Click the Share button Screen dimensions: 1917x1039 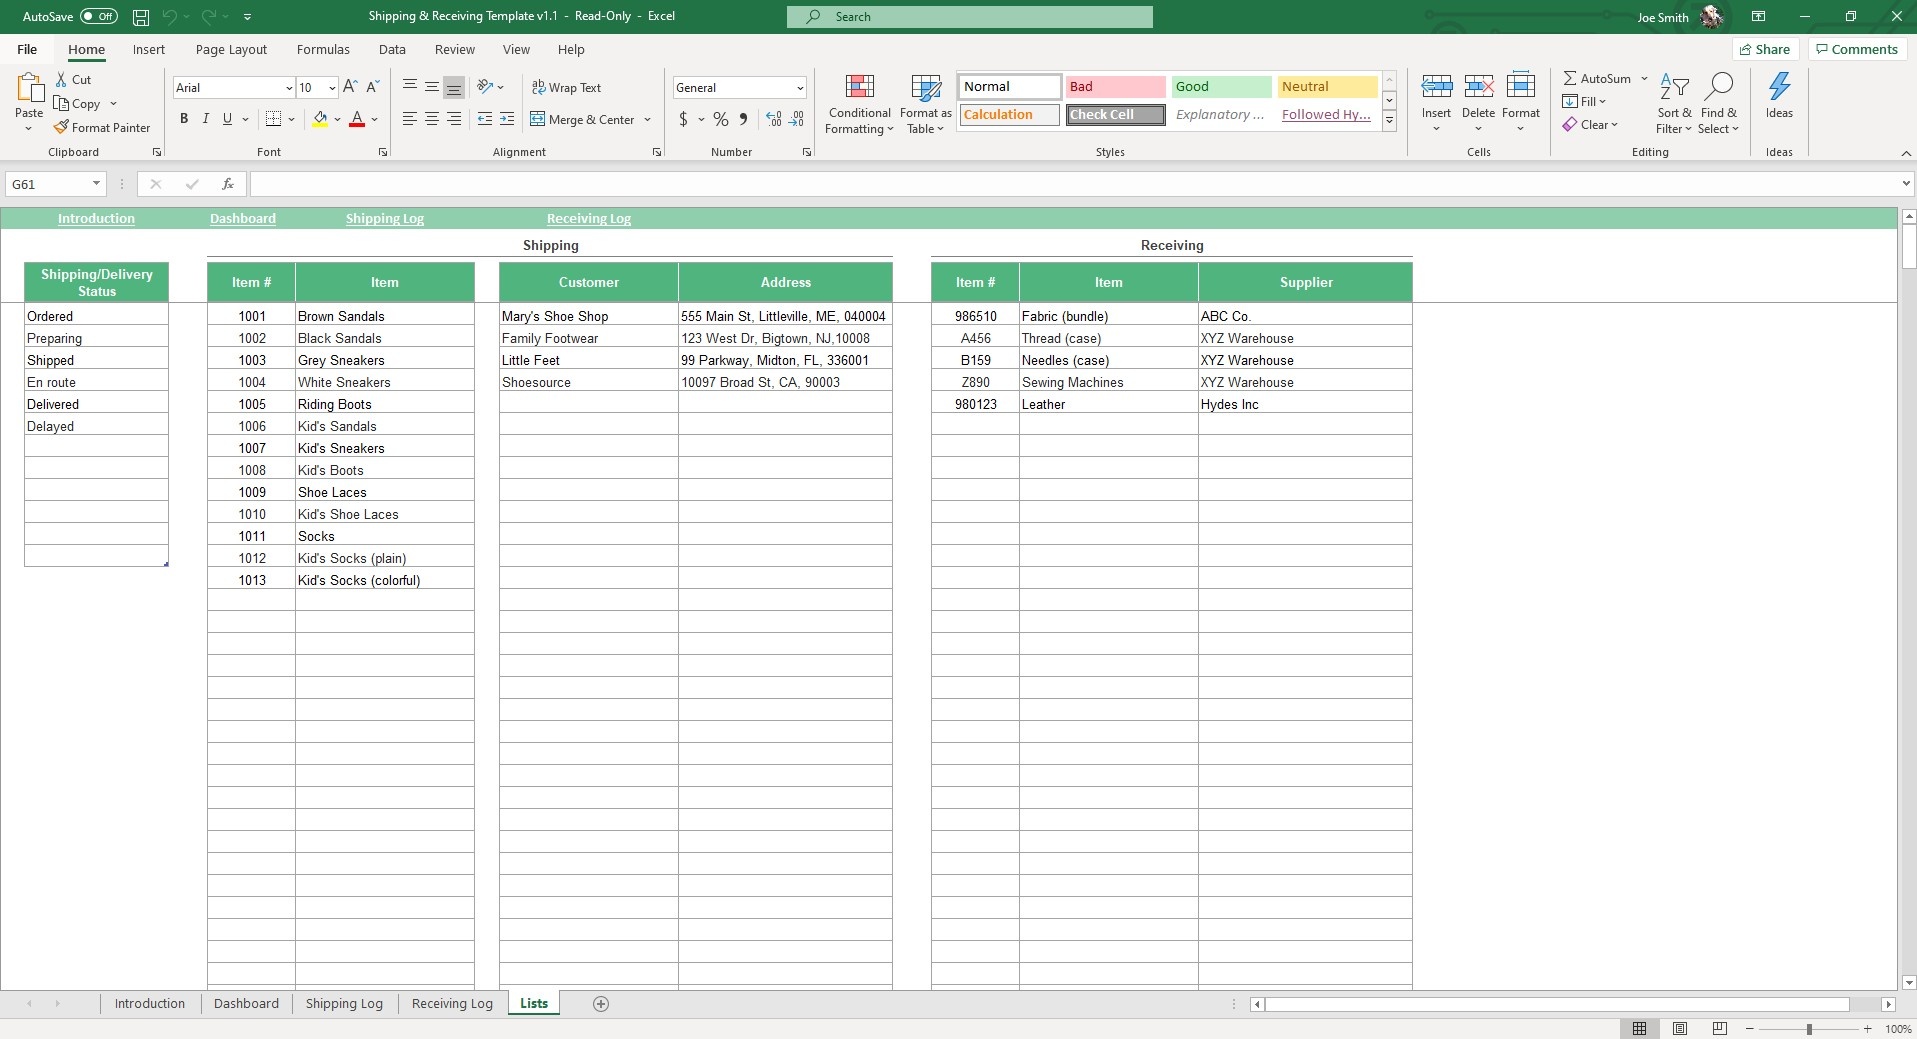click(1764, 49)
